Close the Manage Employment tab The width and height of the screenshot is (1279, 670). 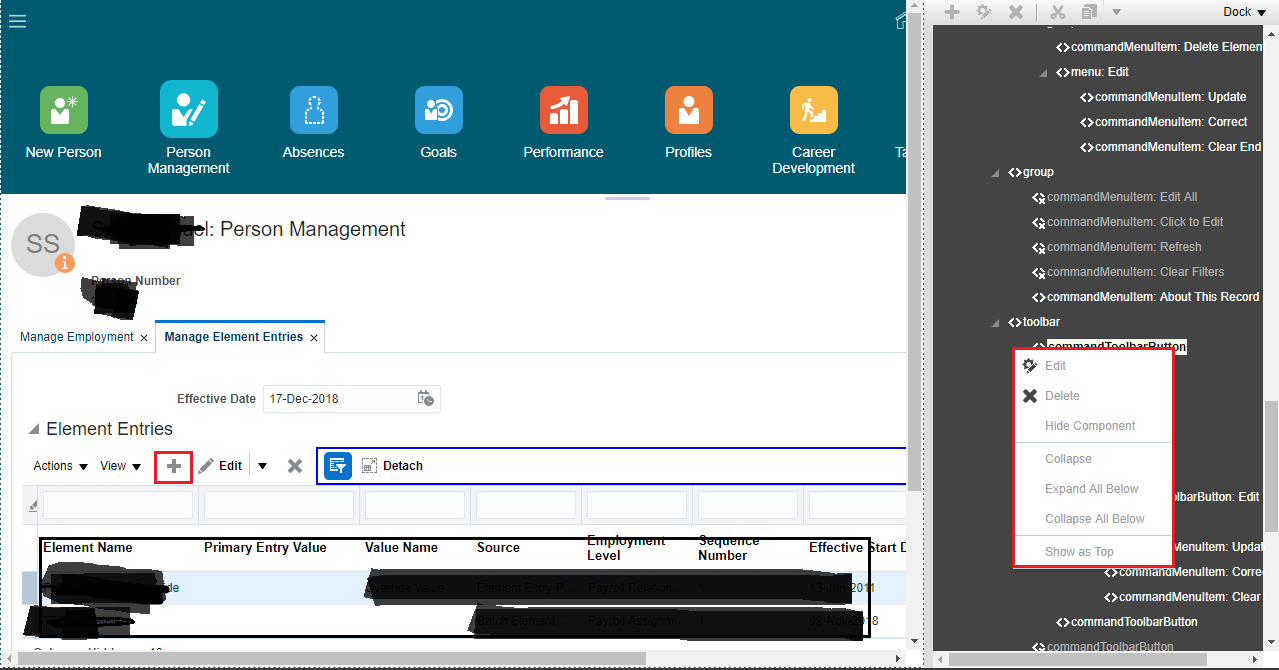pyautogui.click(x=144, y=338)
